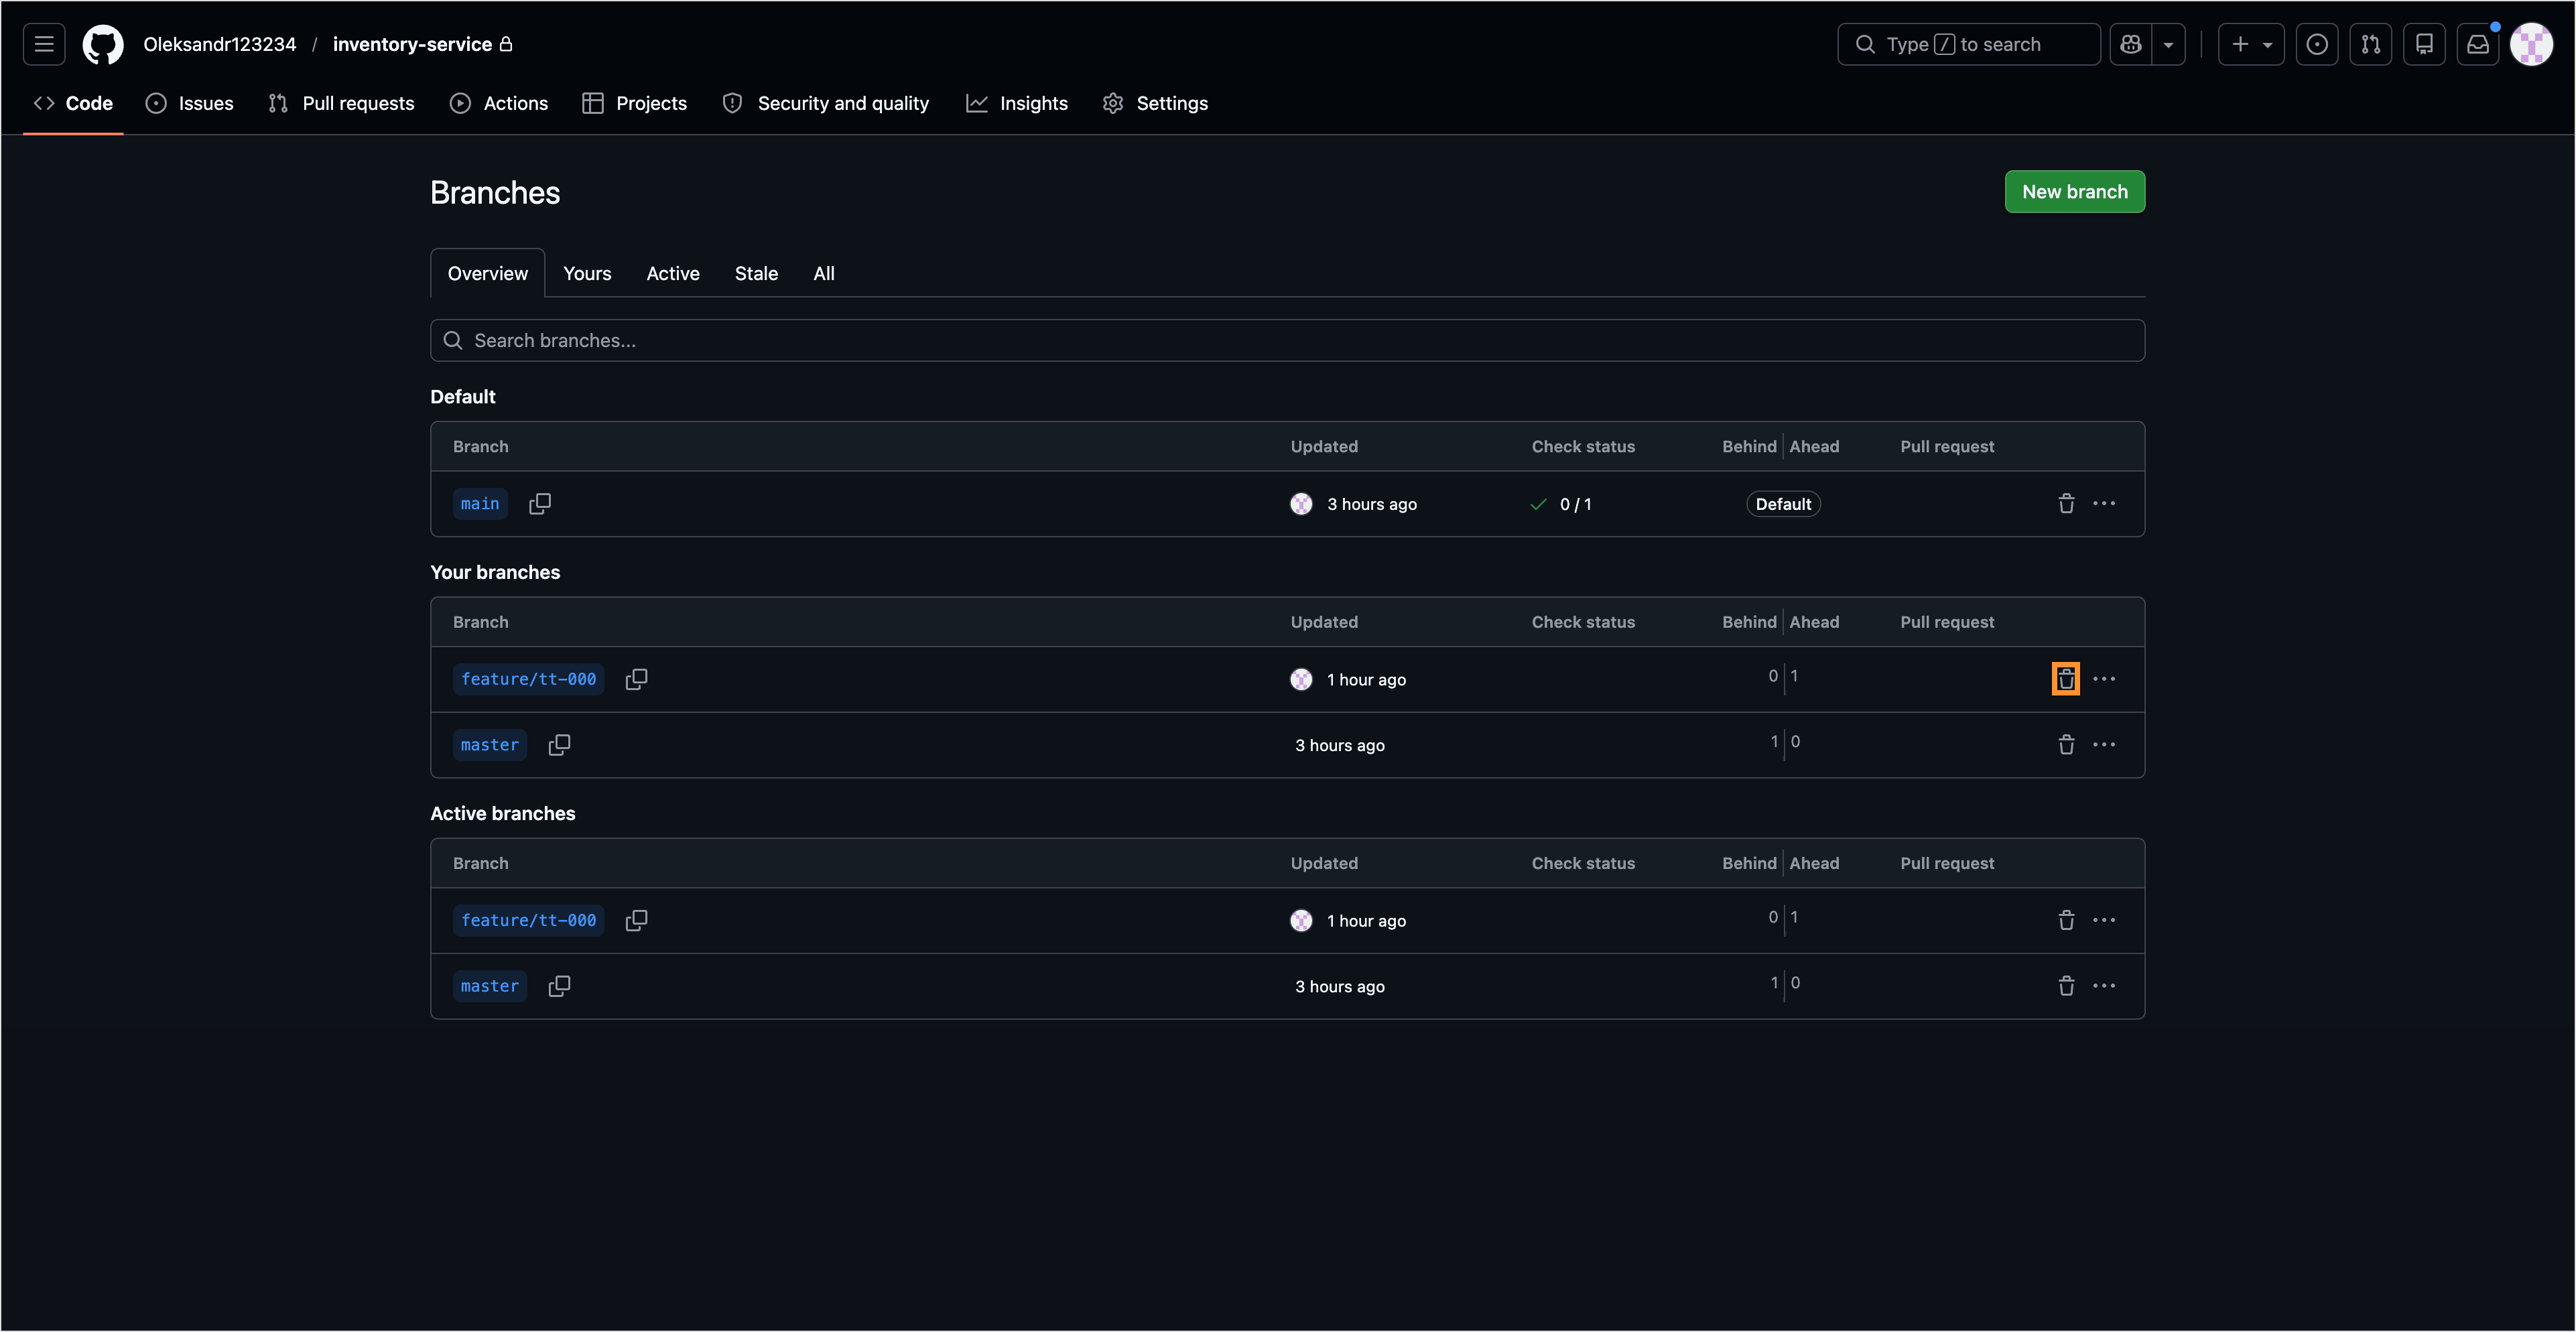
Task: Open the Insights tab
Action: (x=1017, y=103)
